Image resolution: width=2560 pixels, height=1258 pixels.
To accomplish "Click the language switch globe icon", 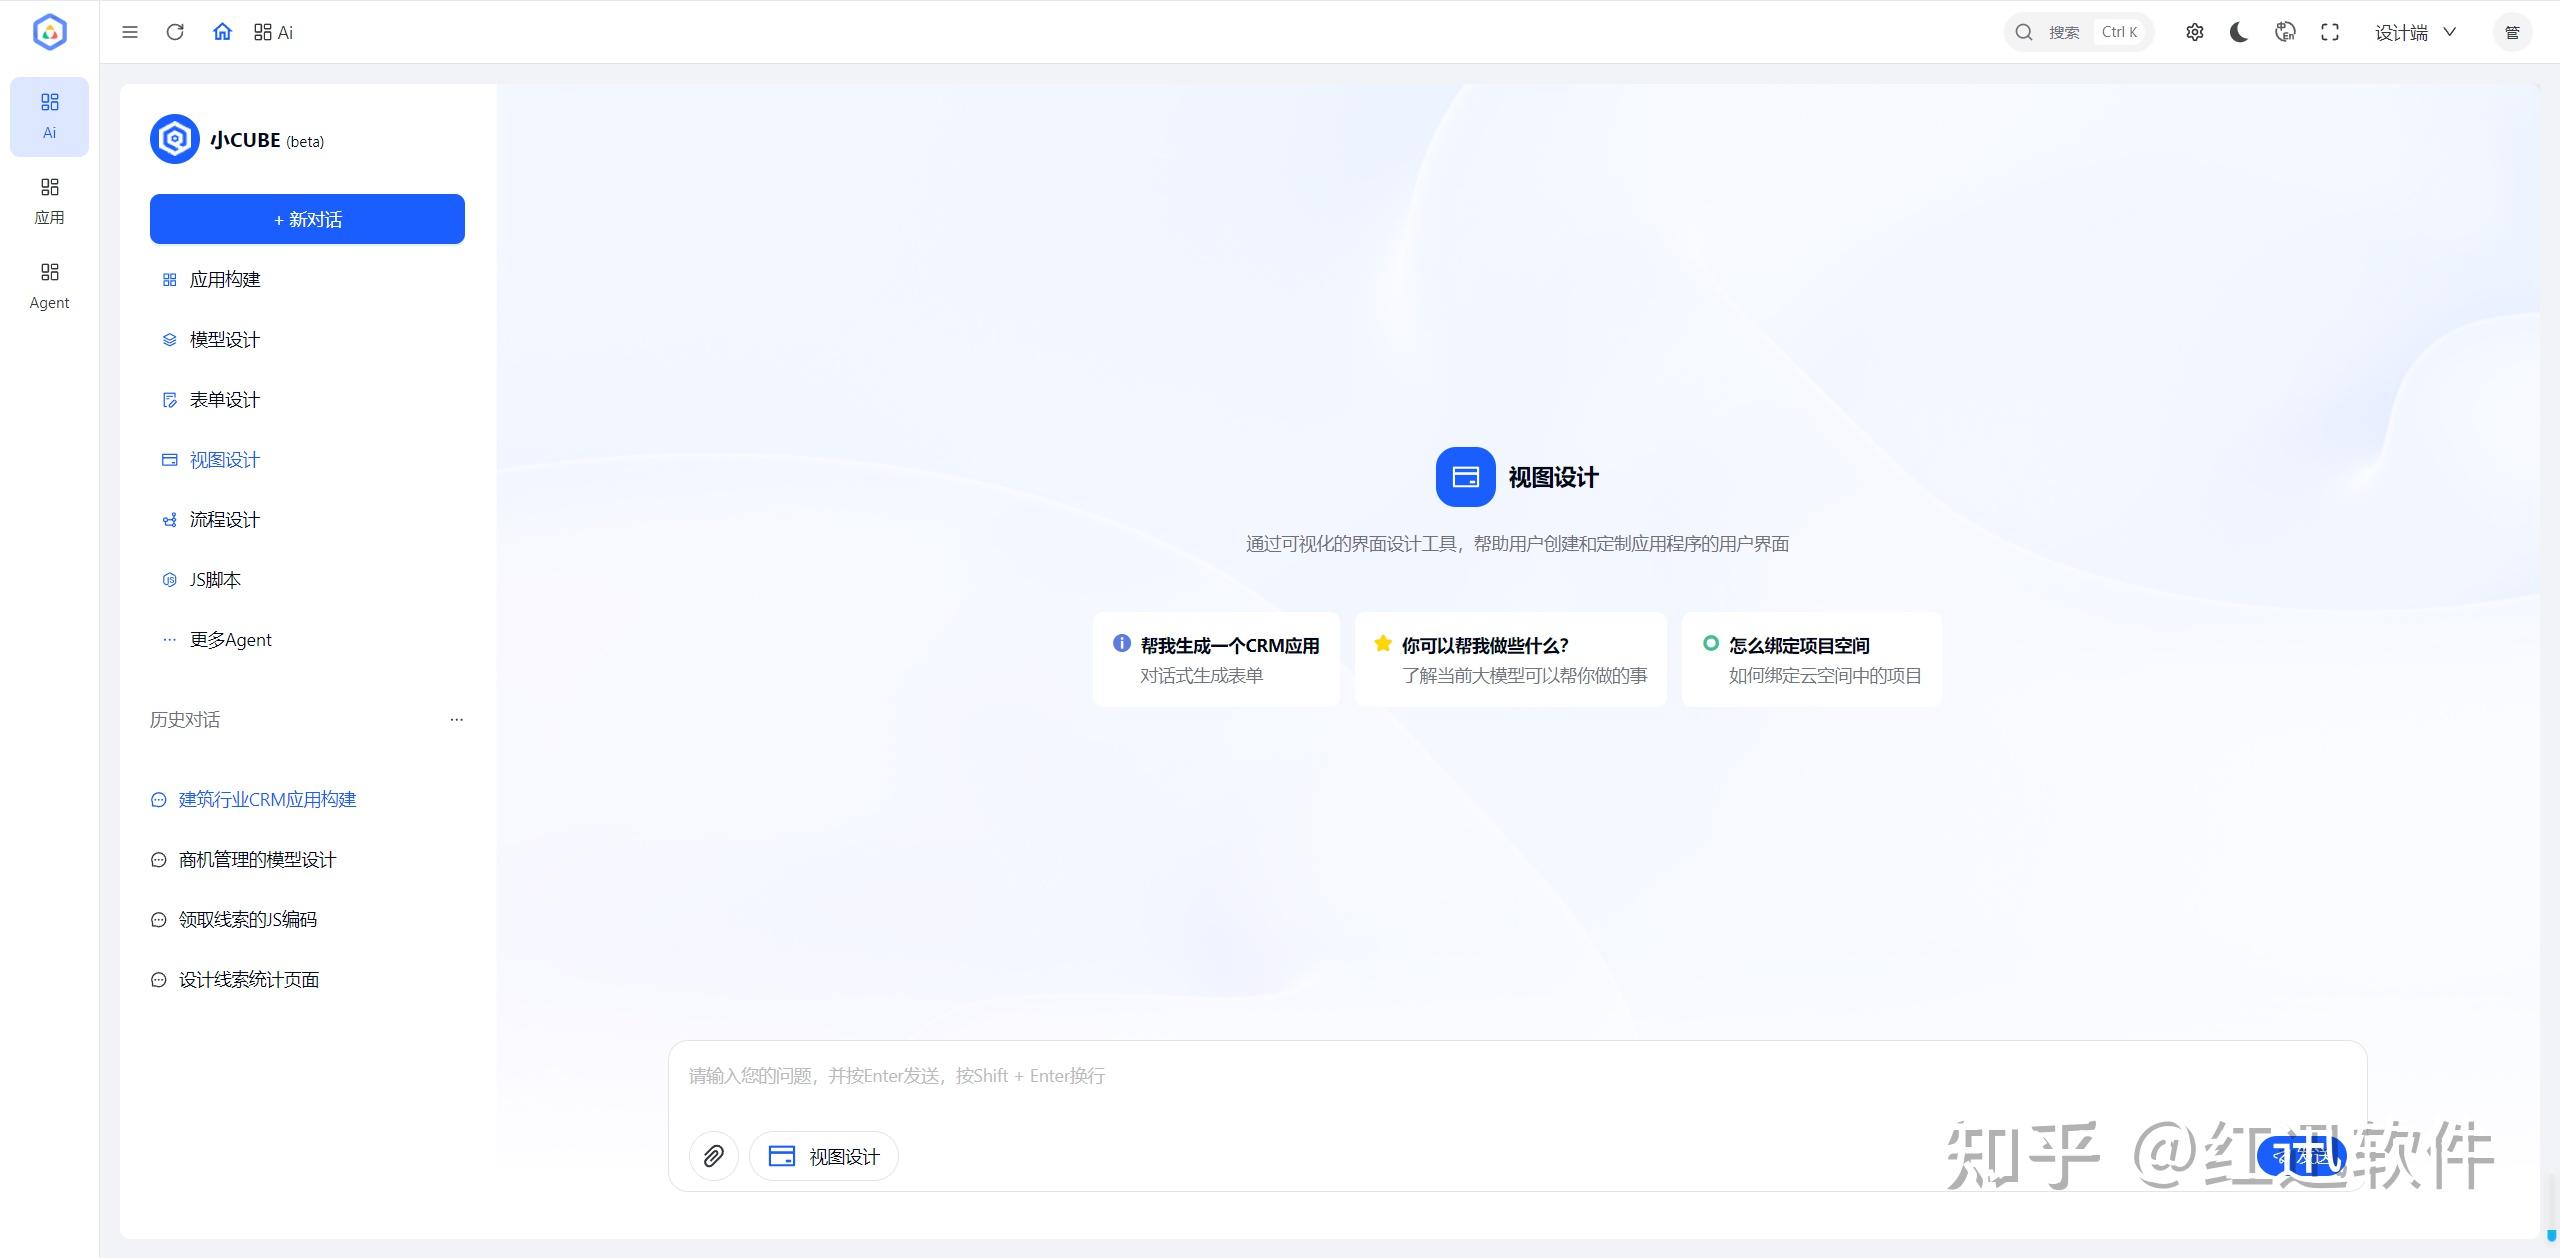I will (2285, 32).
